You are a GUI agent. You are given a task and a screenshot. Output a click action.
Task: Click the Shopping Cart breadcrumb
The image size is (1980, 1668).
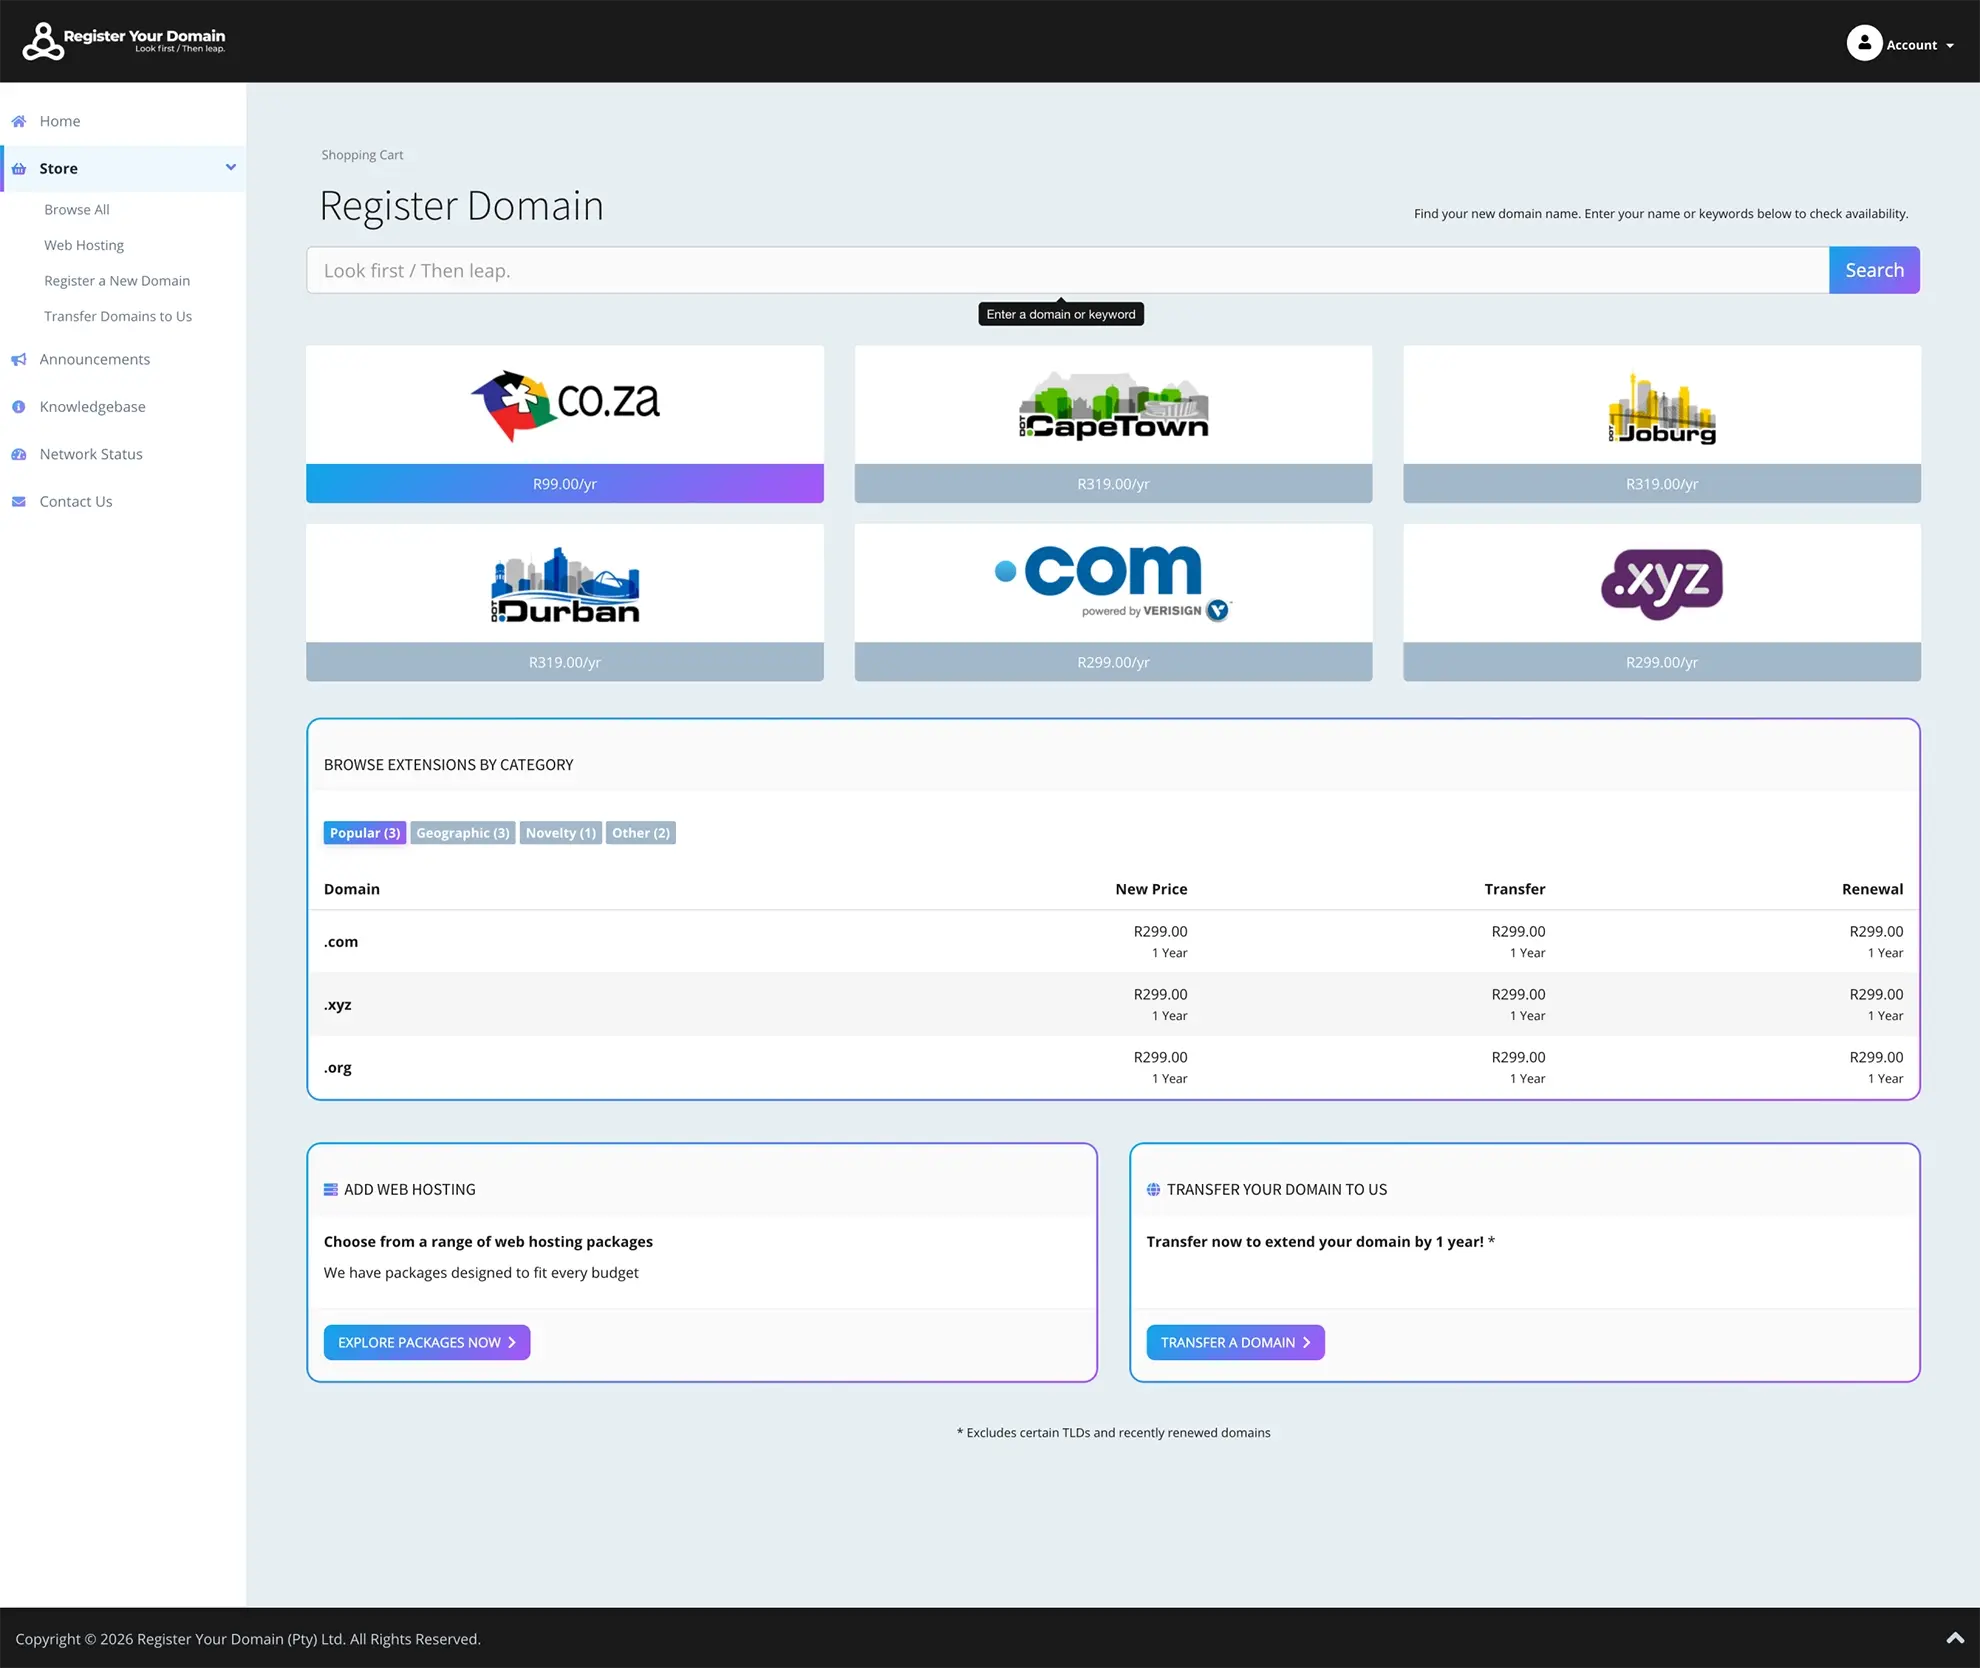click(362, 155)
